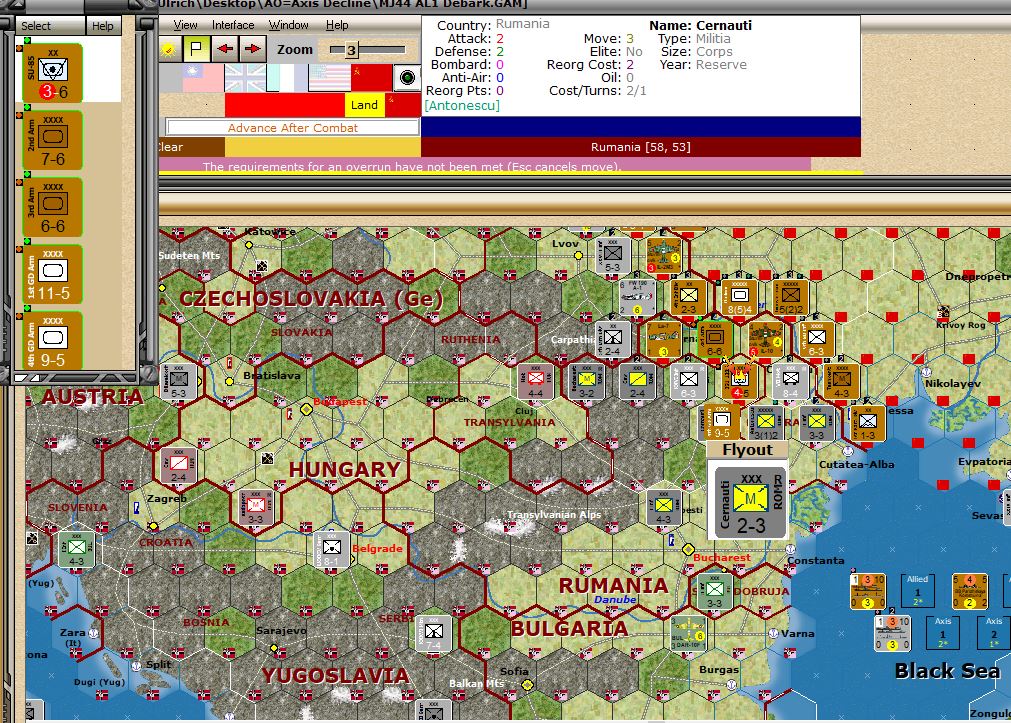This screenshot has height=723, width=1011.
Task: Click the 4-3 yellow unit in Rumania
Action: 663,508
